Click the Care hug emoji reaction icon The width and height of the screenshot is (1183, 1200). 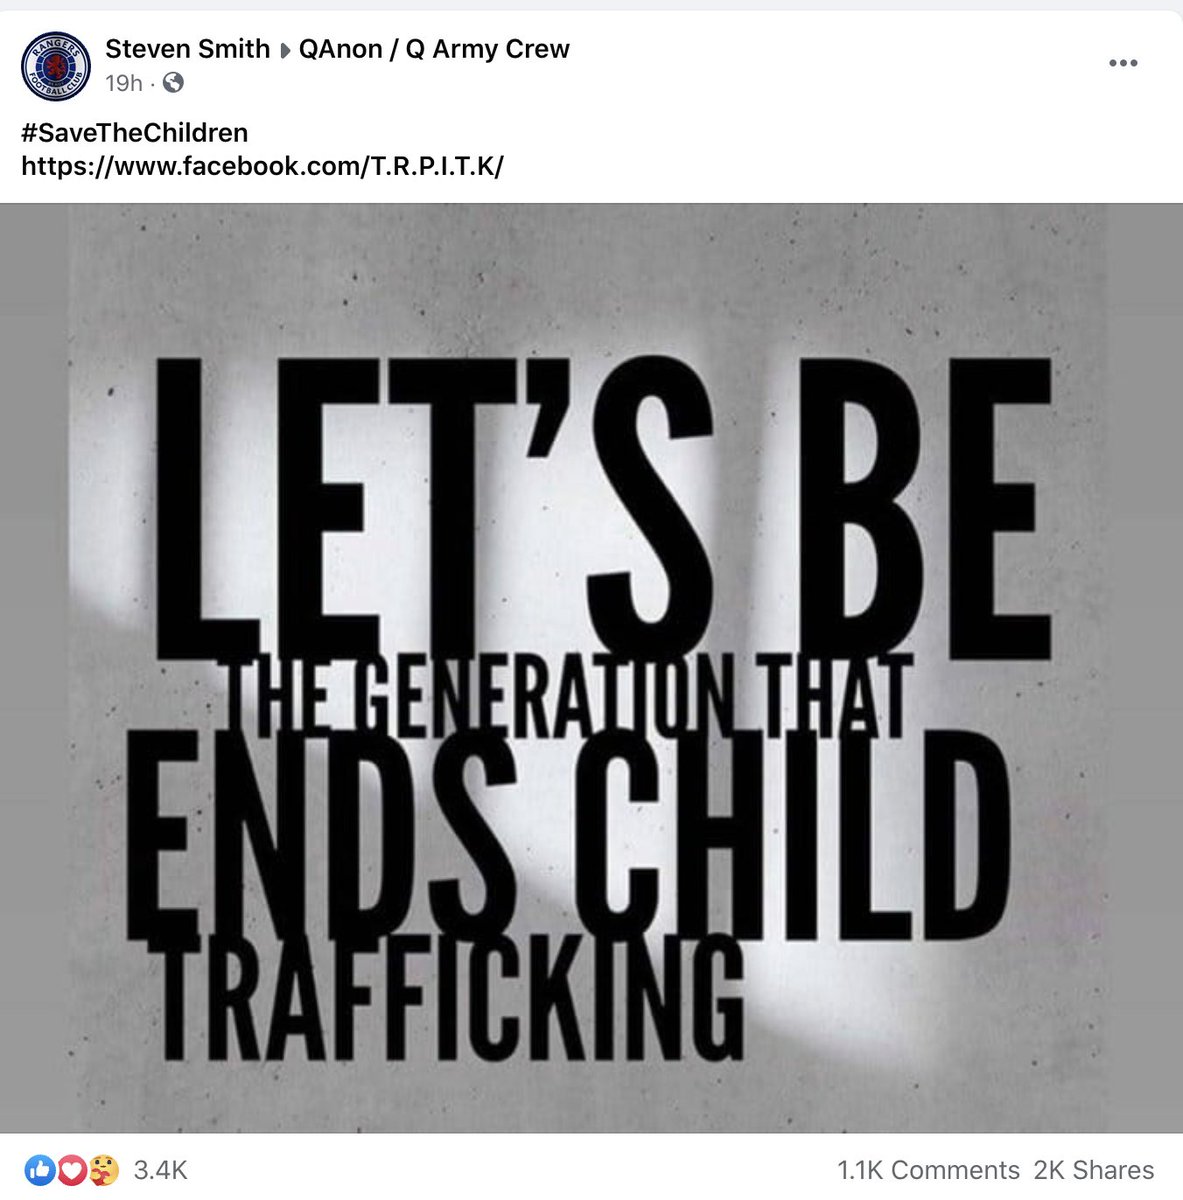103,1168
